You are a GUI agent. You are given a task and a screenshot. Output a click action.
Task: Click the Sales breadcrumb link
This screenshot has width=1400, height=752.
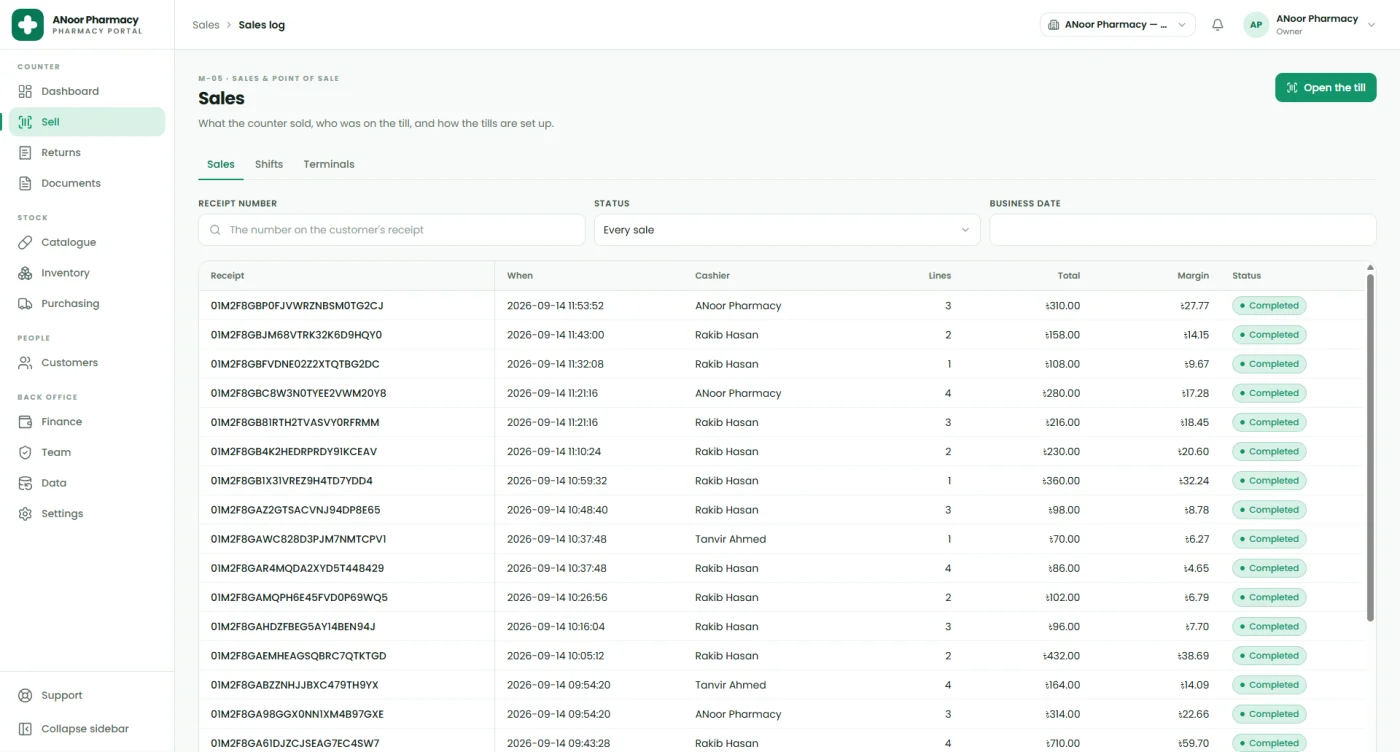(206, 25)
